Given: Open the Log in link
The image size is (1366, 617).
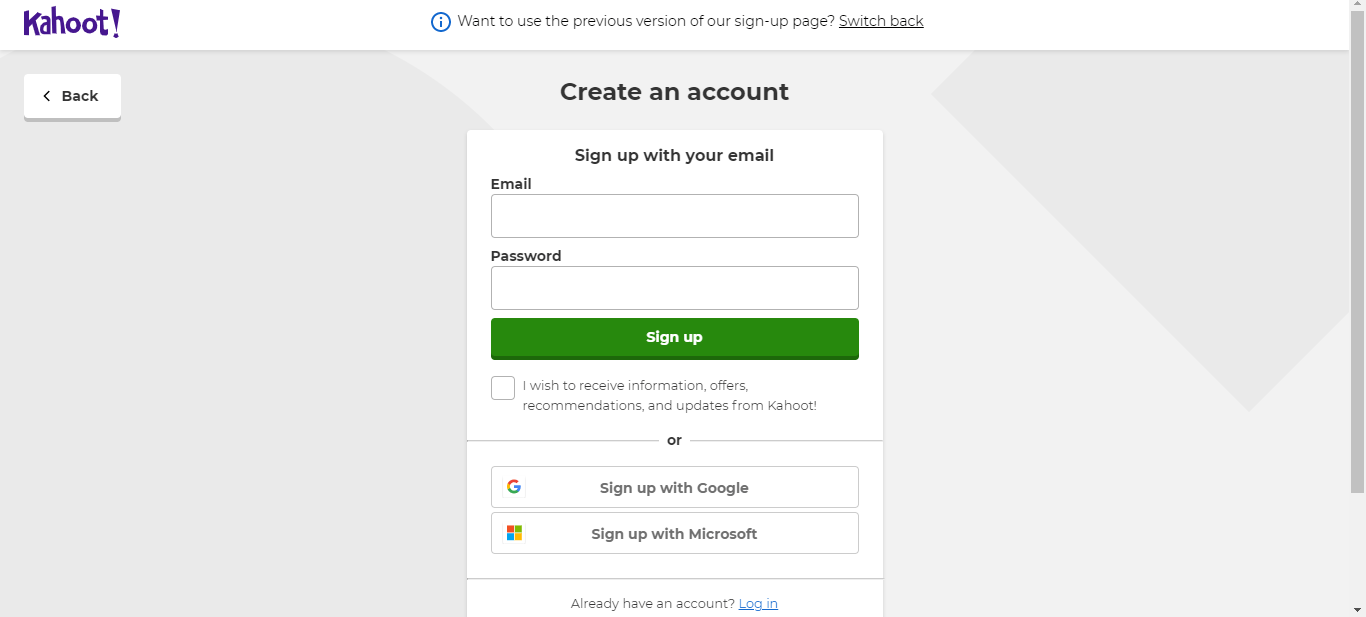Looking at the screenshot, I should click(x=758, y=604).
